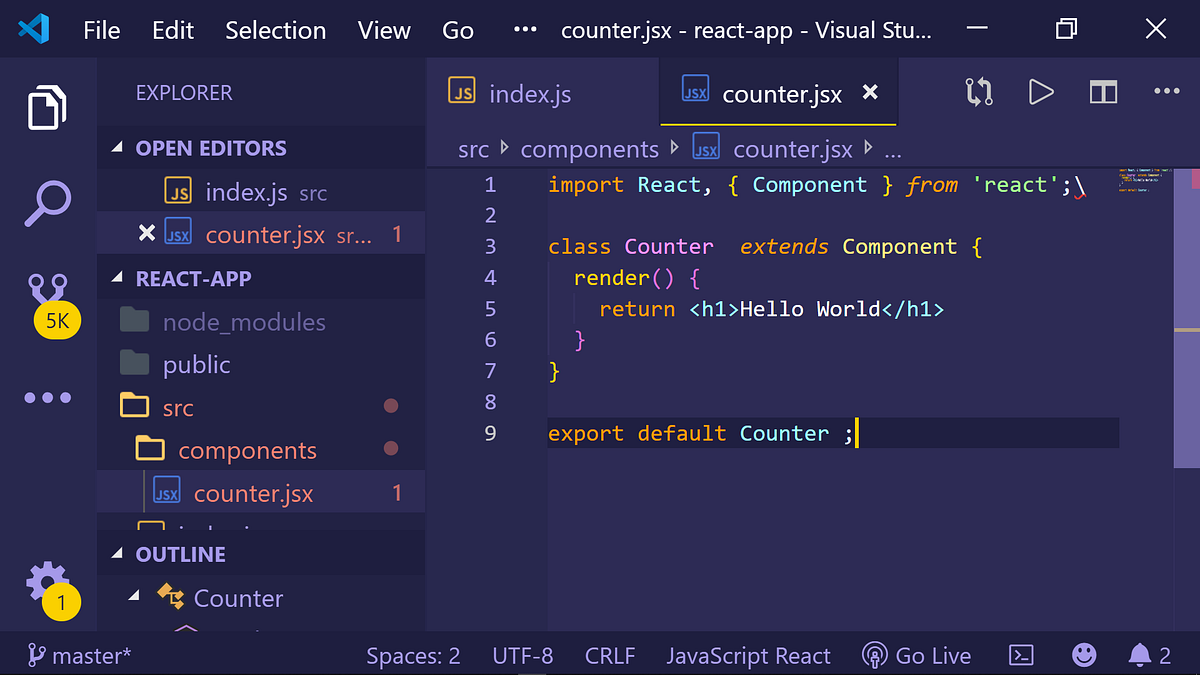1200x675 pixels.
Task: Open Source Control with 5K pending changes
Action: tap(47, 290)
